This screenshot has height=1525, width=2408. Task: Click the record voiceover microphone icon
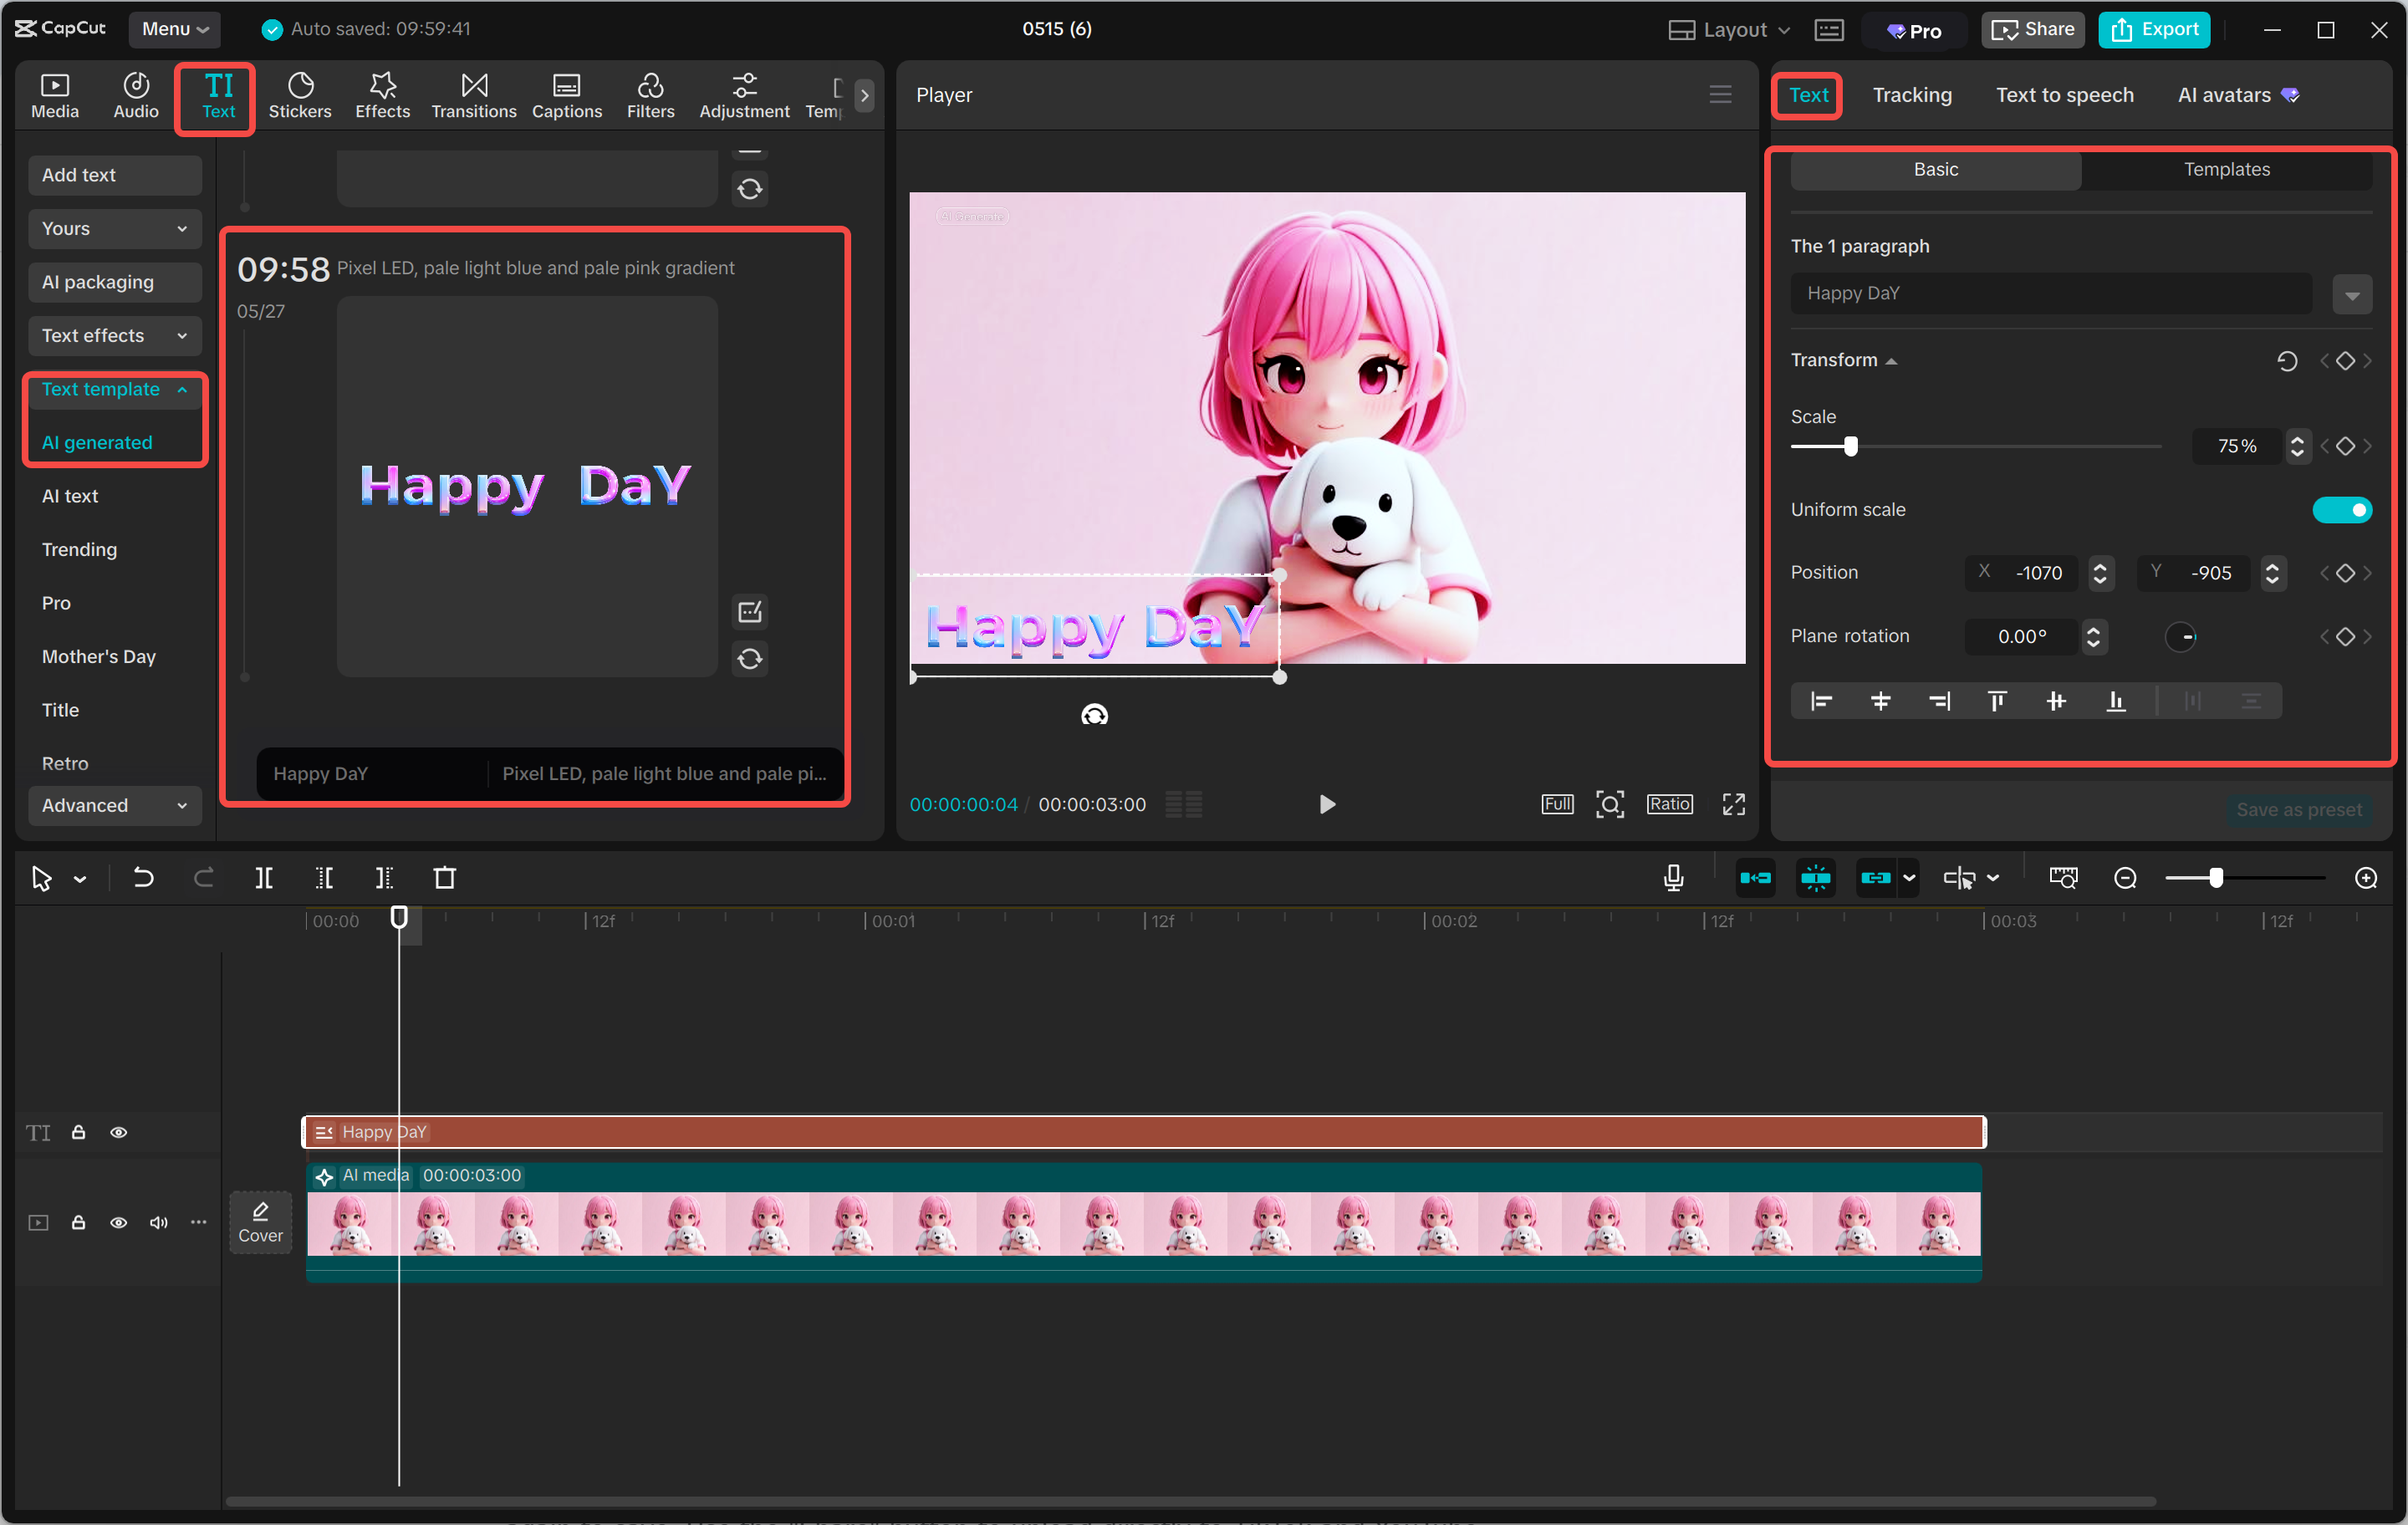[x=1673, y=878]
